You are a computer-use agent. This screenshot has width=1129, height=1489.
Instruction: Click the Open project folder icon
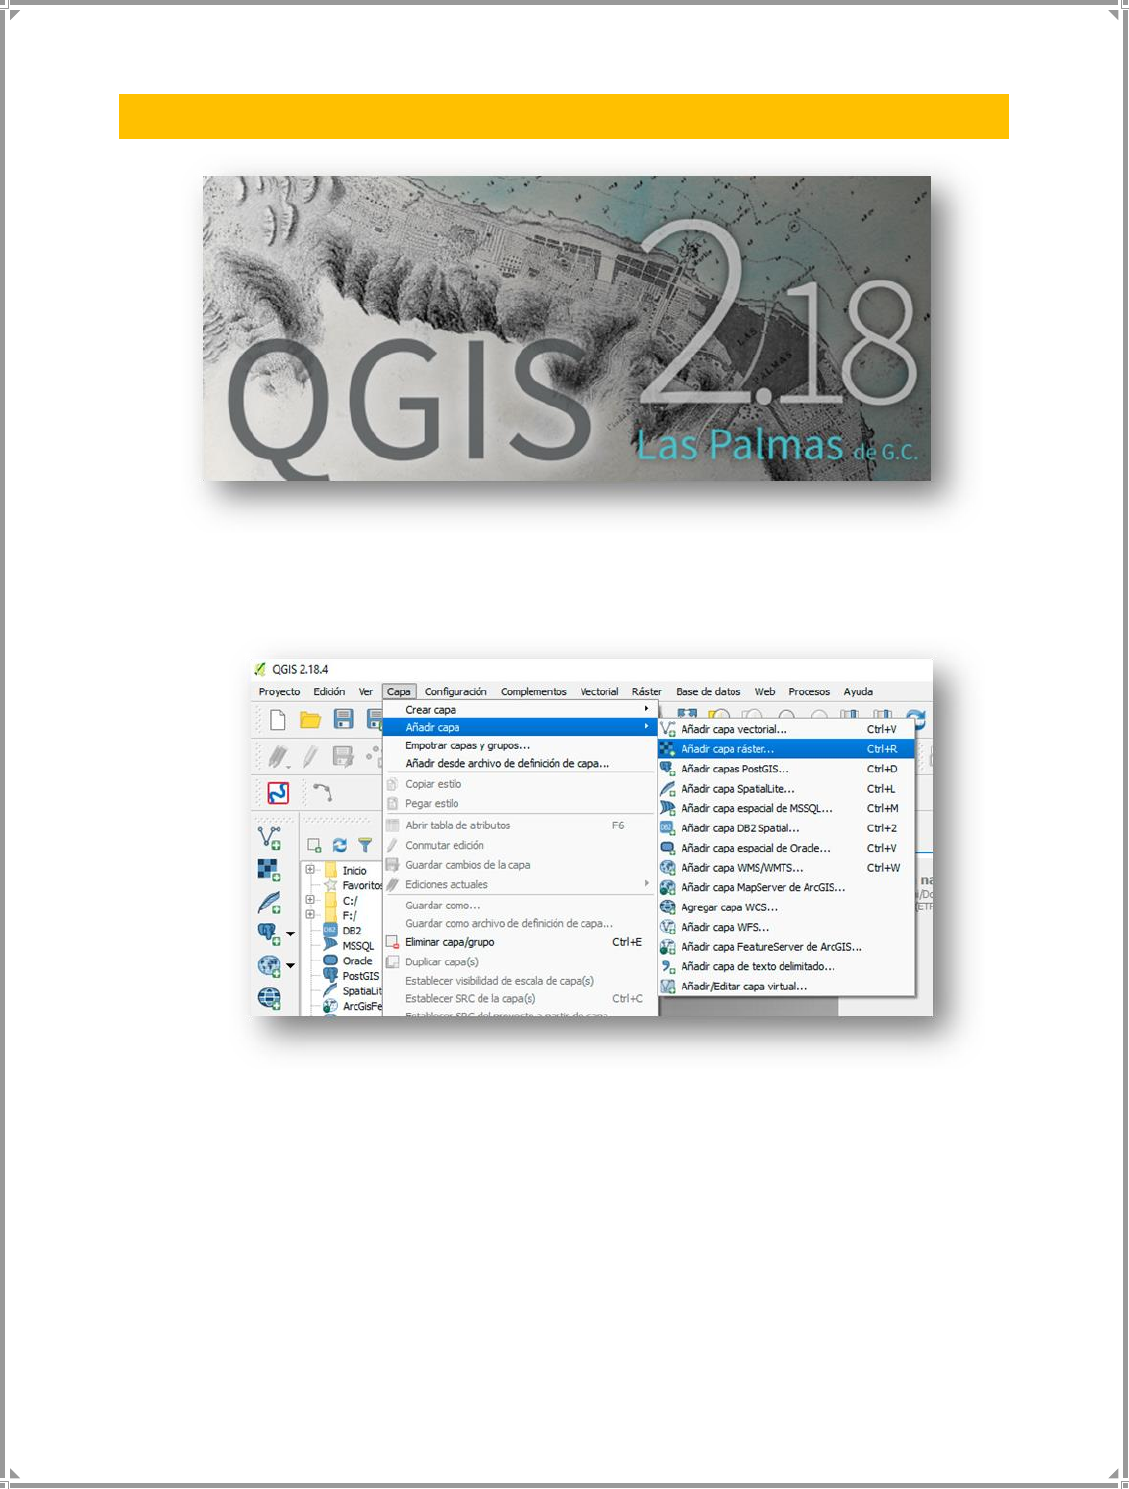point(310,719)
